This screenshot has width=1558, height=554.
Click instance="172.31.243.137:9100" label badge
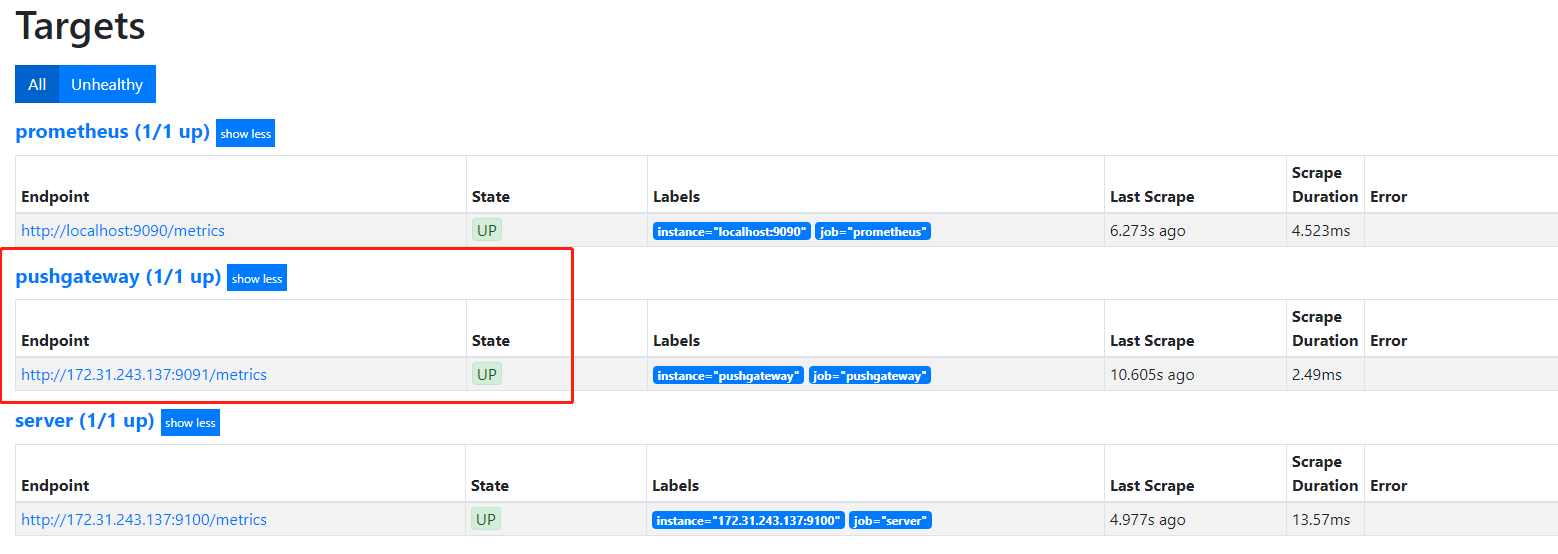[749, 520]
